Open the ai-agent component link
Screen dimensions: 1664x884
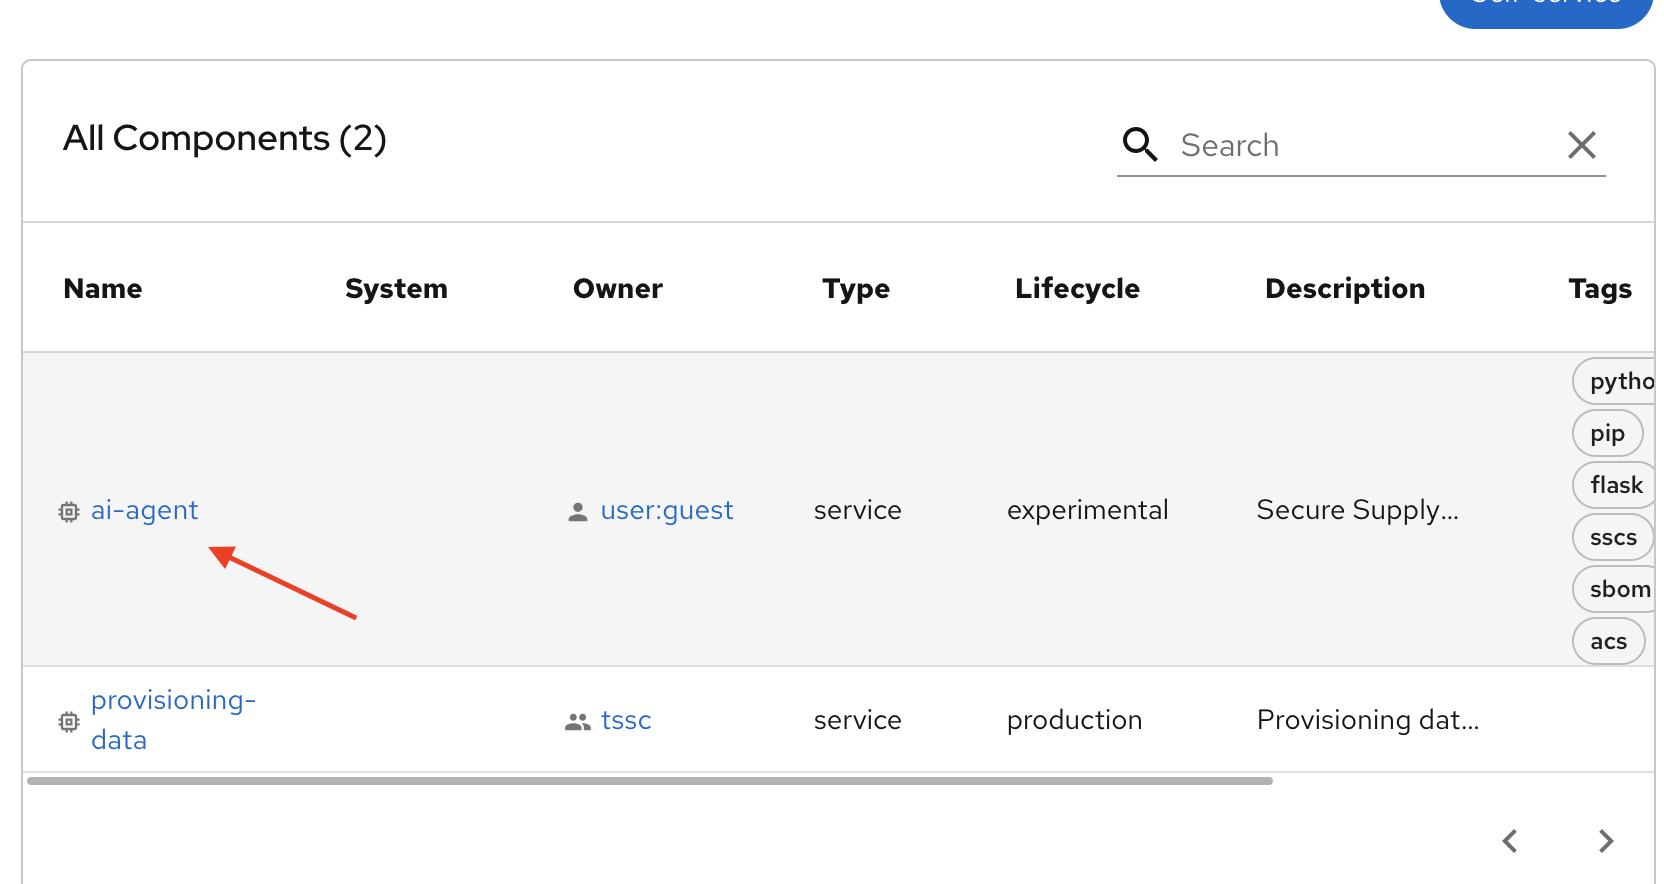145,511
